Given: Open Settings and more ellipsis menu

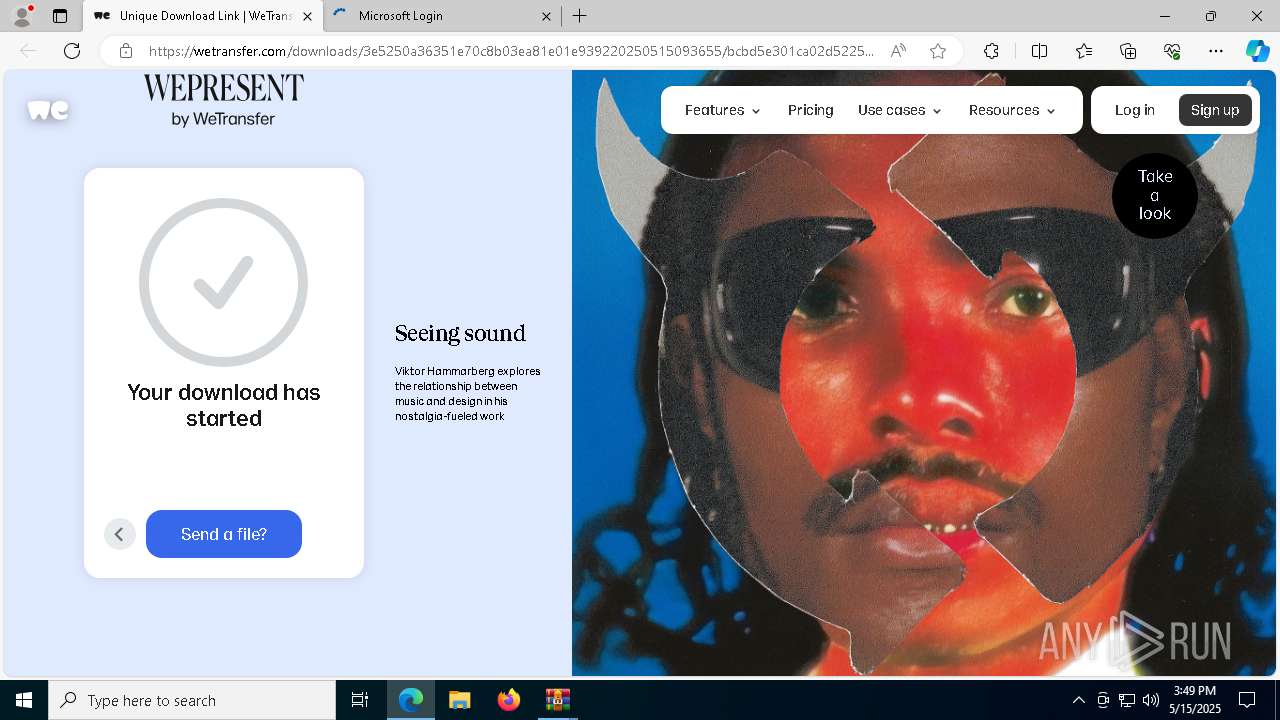Looking at the screenshot, I should (x=1216, y=51).
